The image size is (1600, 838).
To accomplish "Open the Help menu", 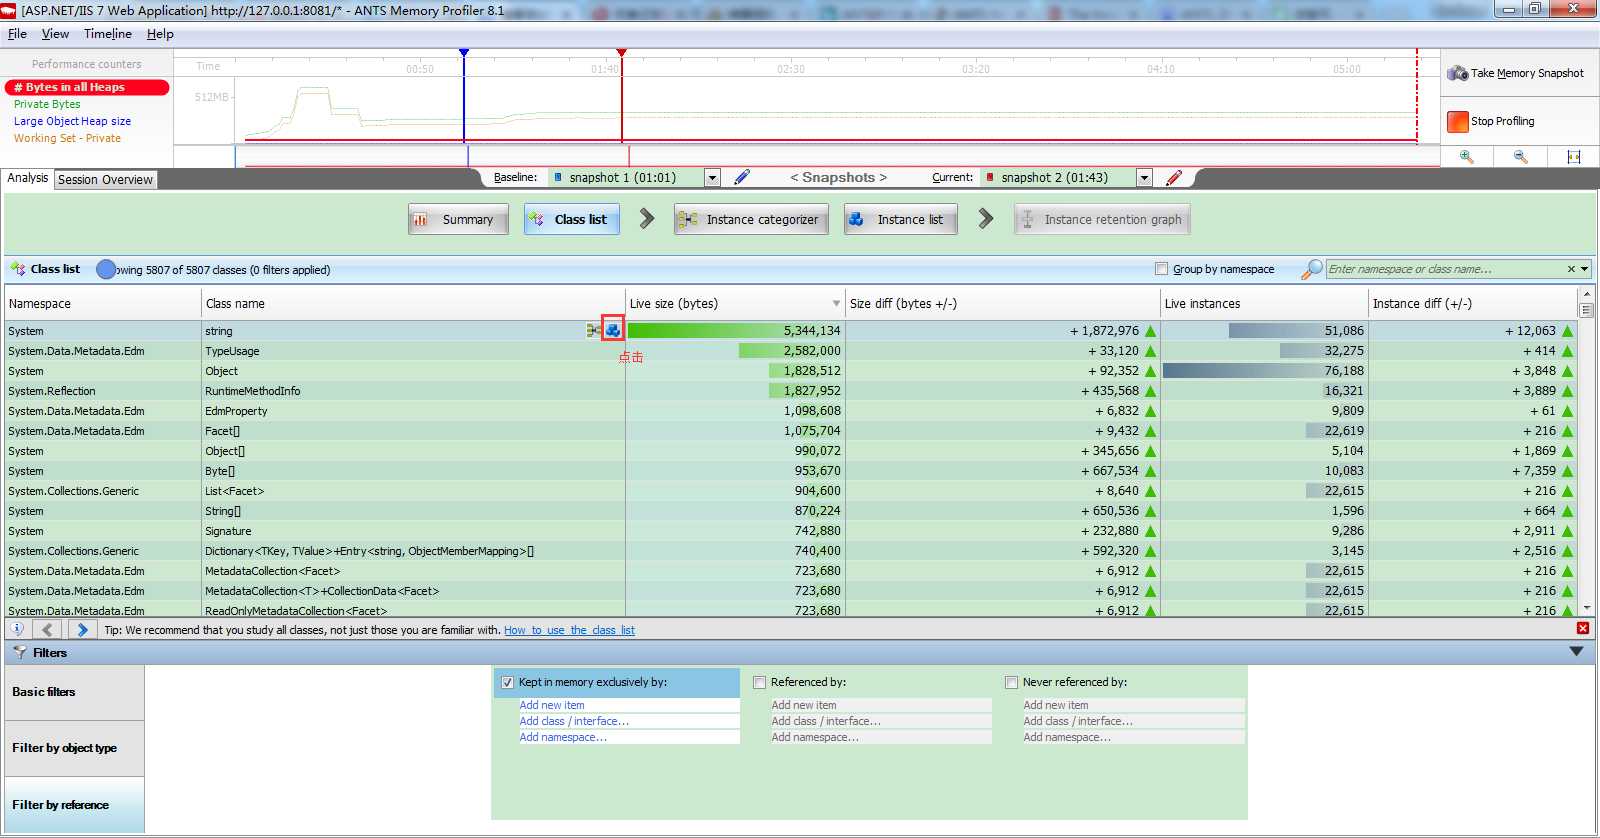I will [x=160, y=34].
